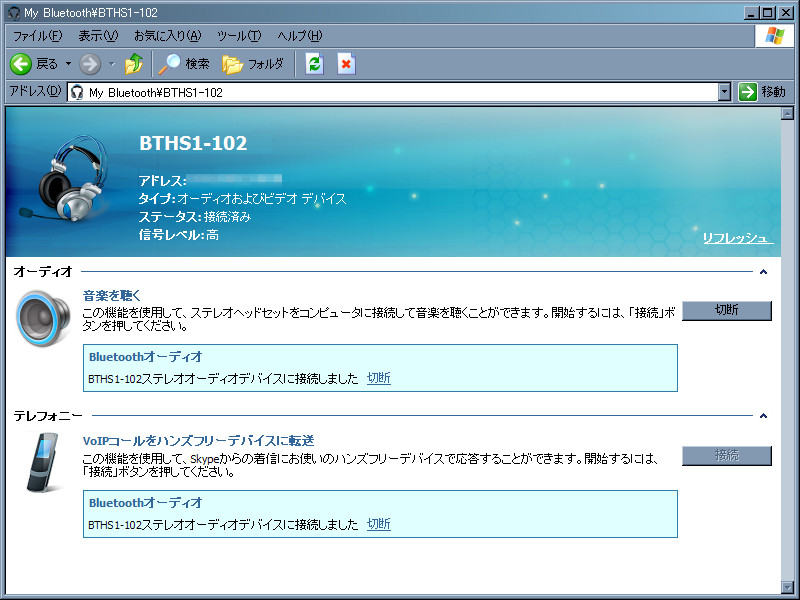This screenshot has width=800, height=600.
Task: Maximize the My Bluetooth window
Action: point(767,13)
